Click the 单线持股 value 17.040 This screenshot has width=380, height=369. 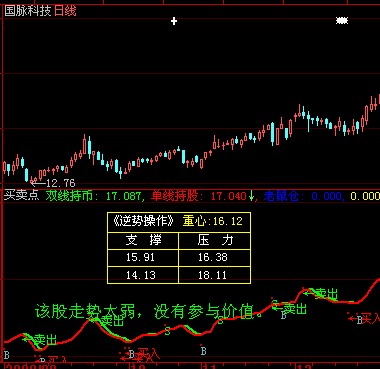(x=228, y=196)
